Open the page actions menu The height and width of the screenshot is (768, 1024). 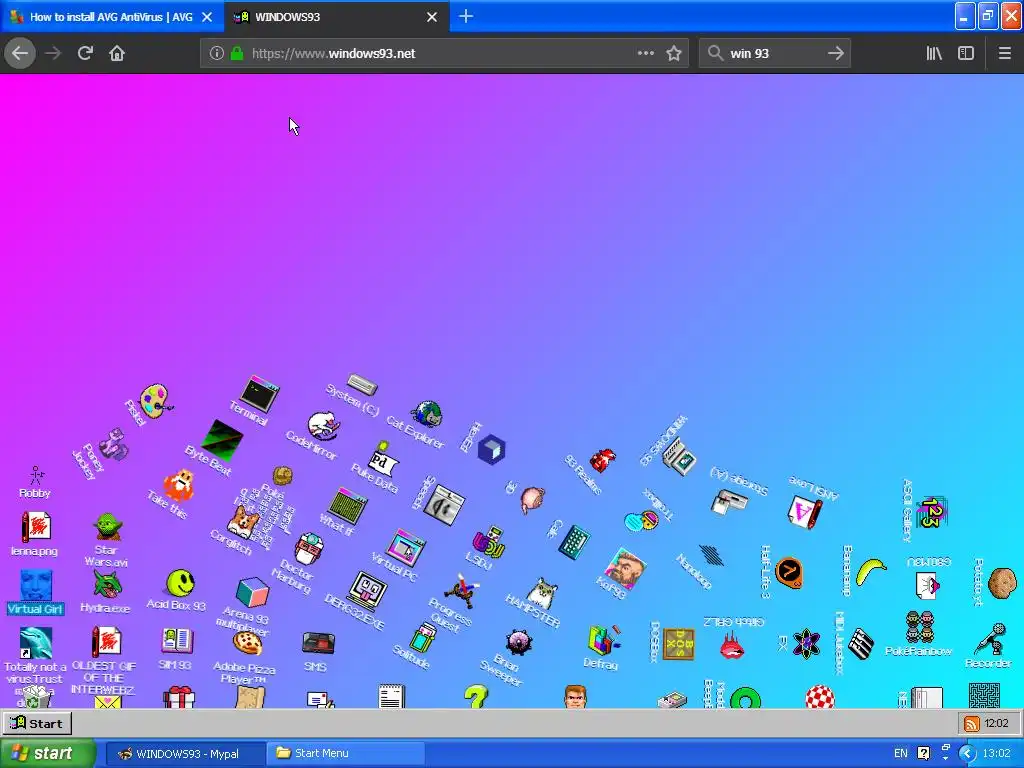645,53
